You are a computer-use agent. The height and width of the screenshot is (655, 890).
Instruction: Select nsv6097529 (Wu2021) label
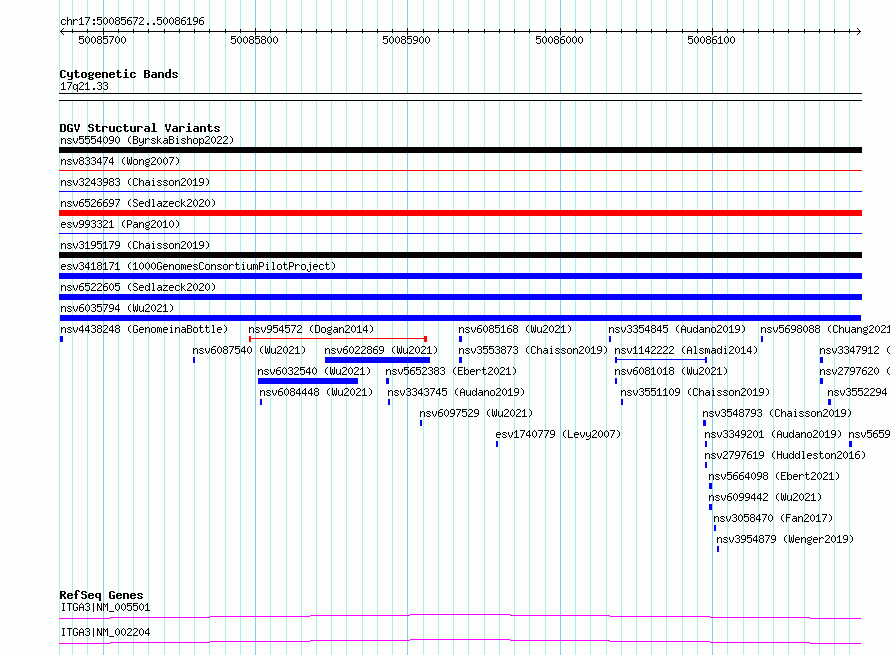[476, 413]
